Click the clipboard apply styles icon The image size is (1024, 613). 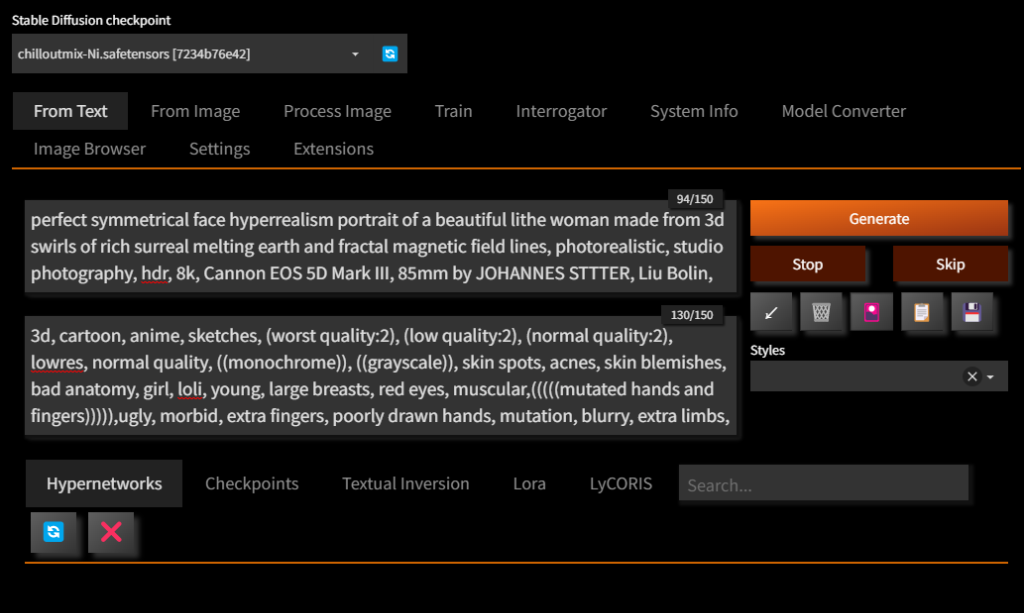[922, 313]
